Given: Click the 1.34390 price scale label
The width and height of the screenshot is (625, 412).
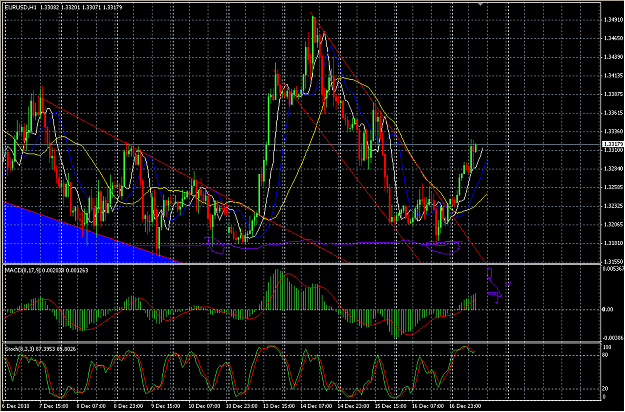Looking at the screenshot, I should pos(612,57).
